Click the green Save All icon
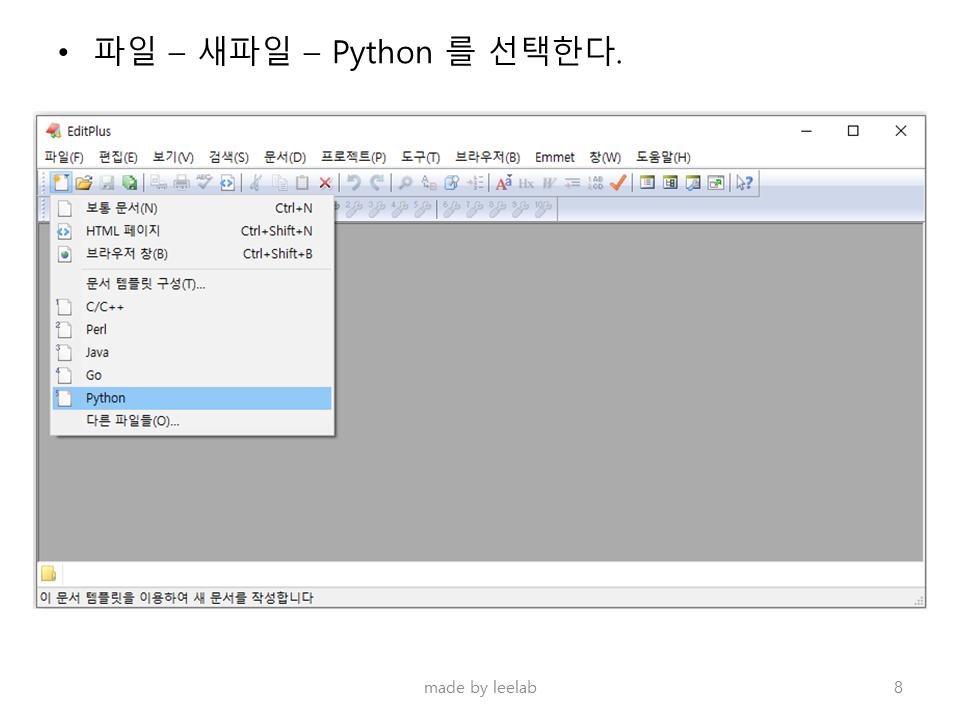This screenshot has height=720, width=960. 129,182
